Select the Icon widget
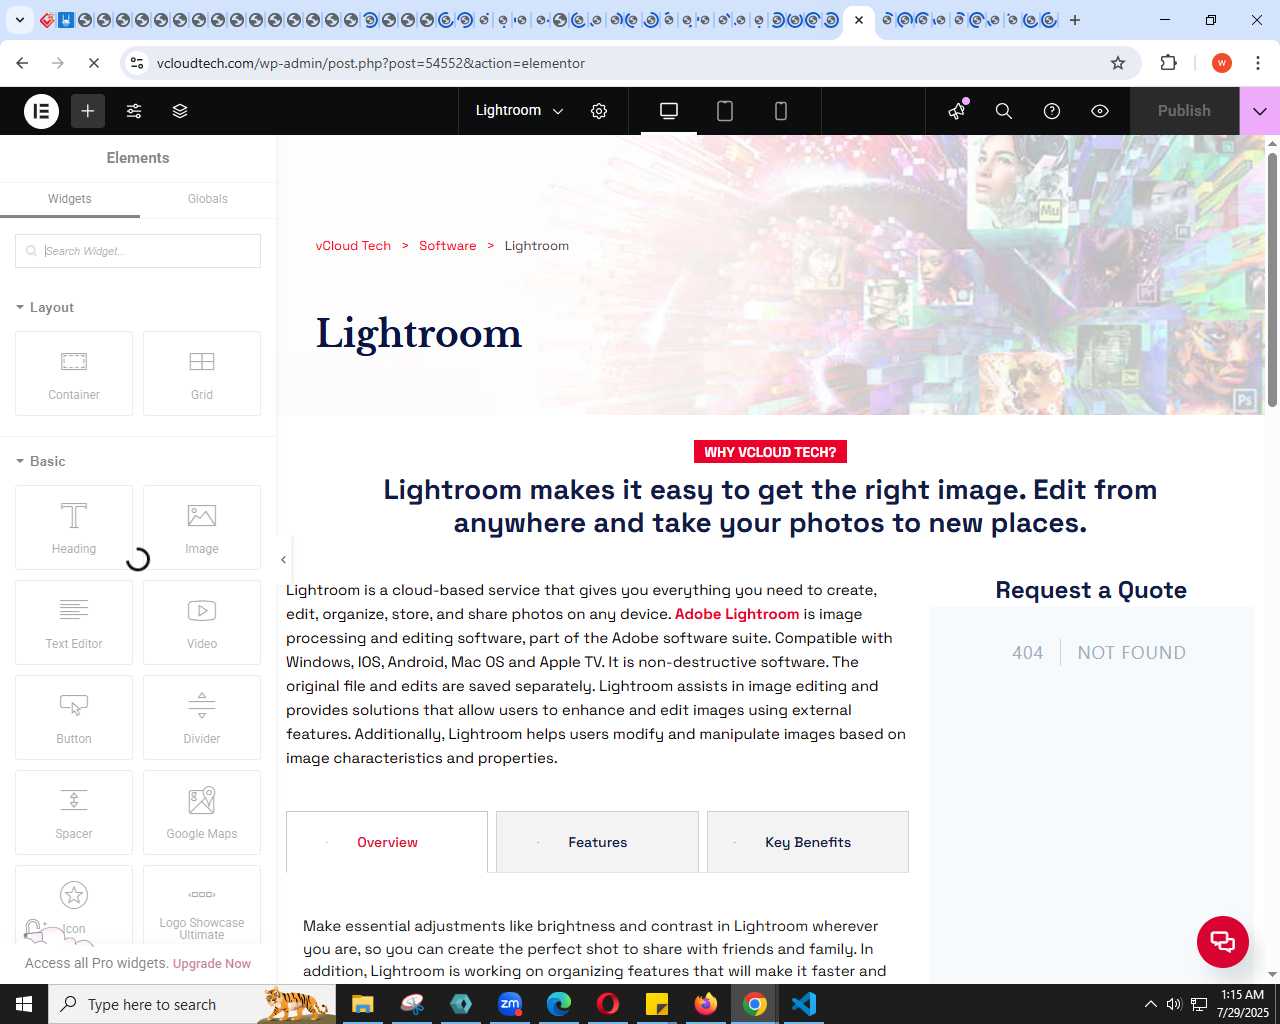The image size is (1280, 1024). pos(74,905)
